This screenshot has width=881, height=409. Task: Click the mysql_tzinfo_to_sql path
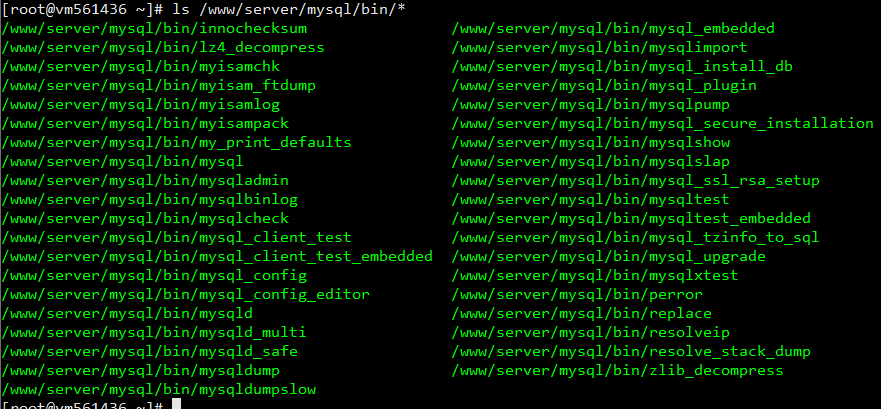tap(635, 237)
